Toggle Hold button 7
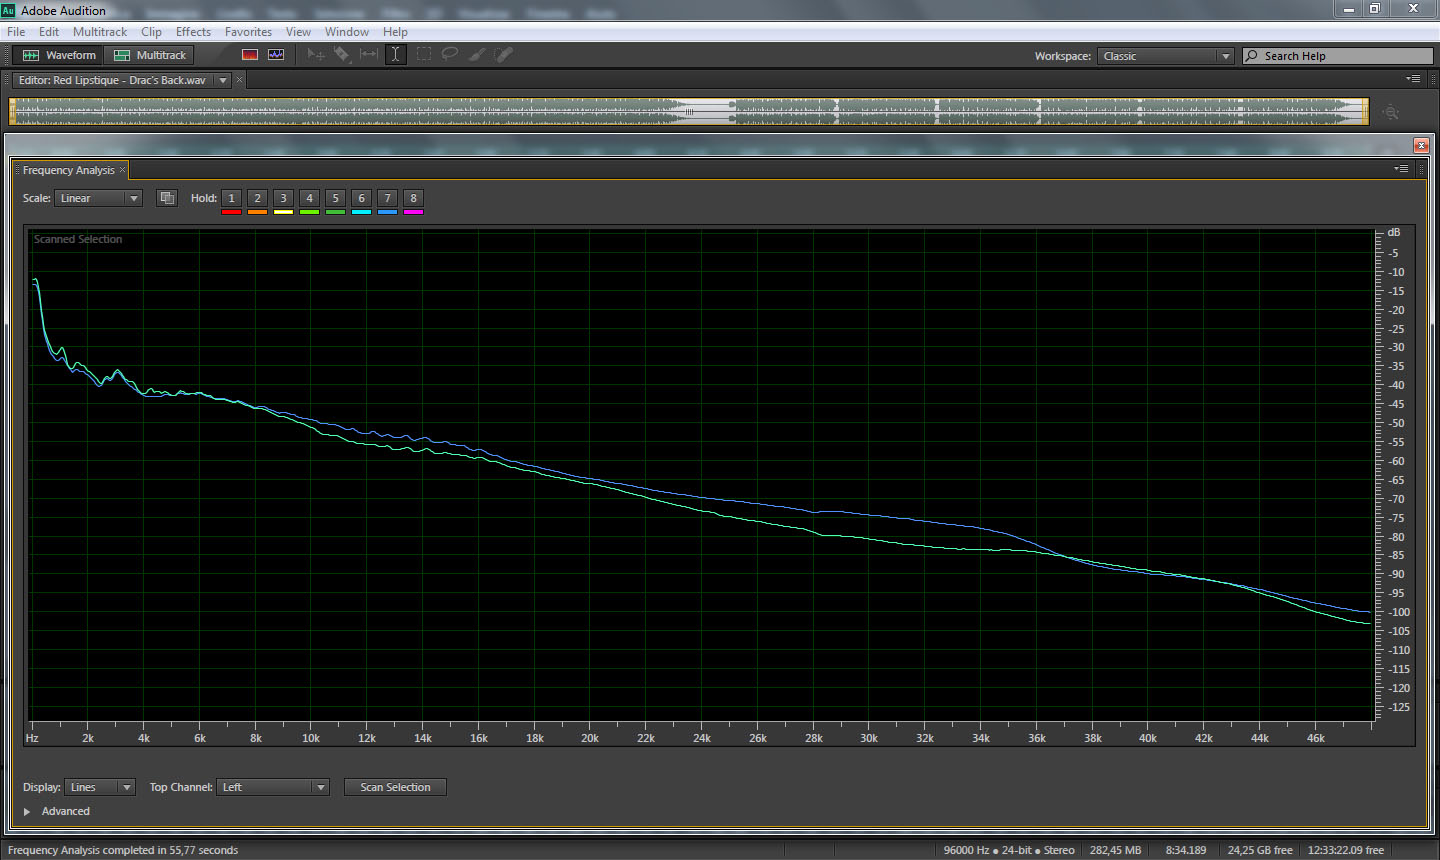This screenshot has width=1440, height=860. [x=387, y=198]
